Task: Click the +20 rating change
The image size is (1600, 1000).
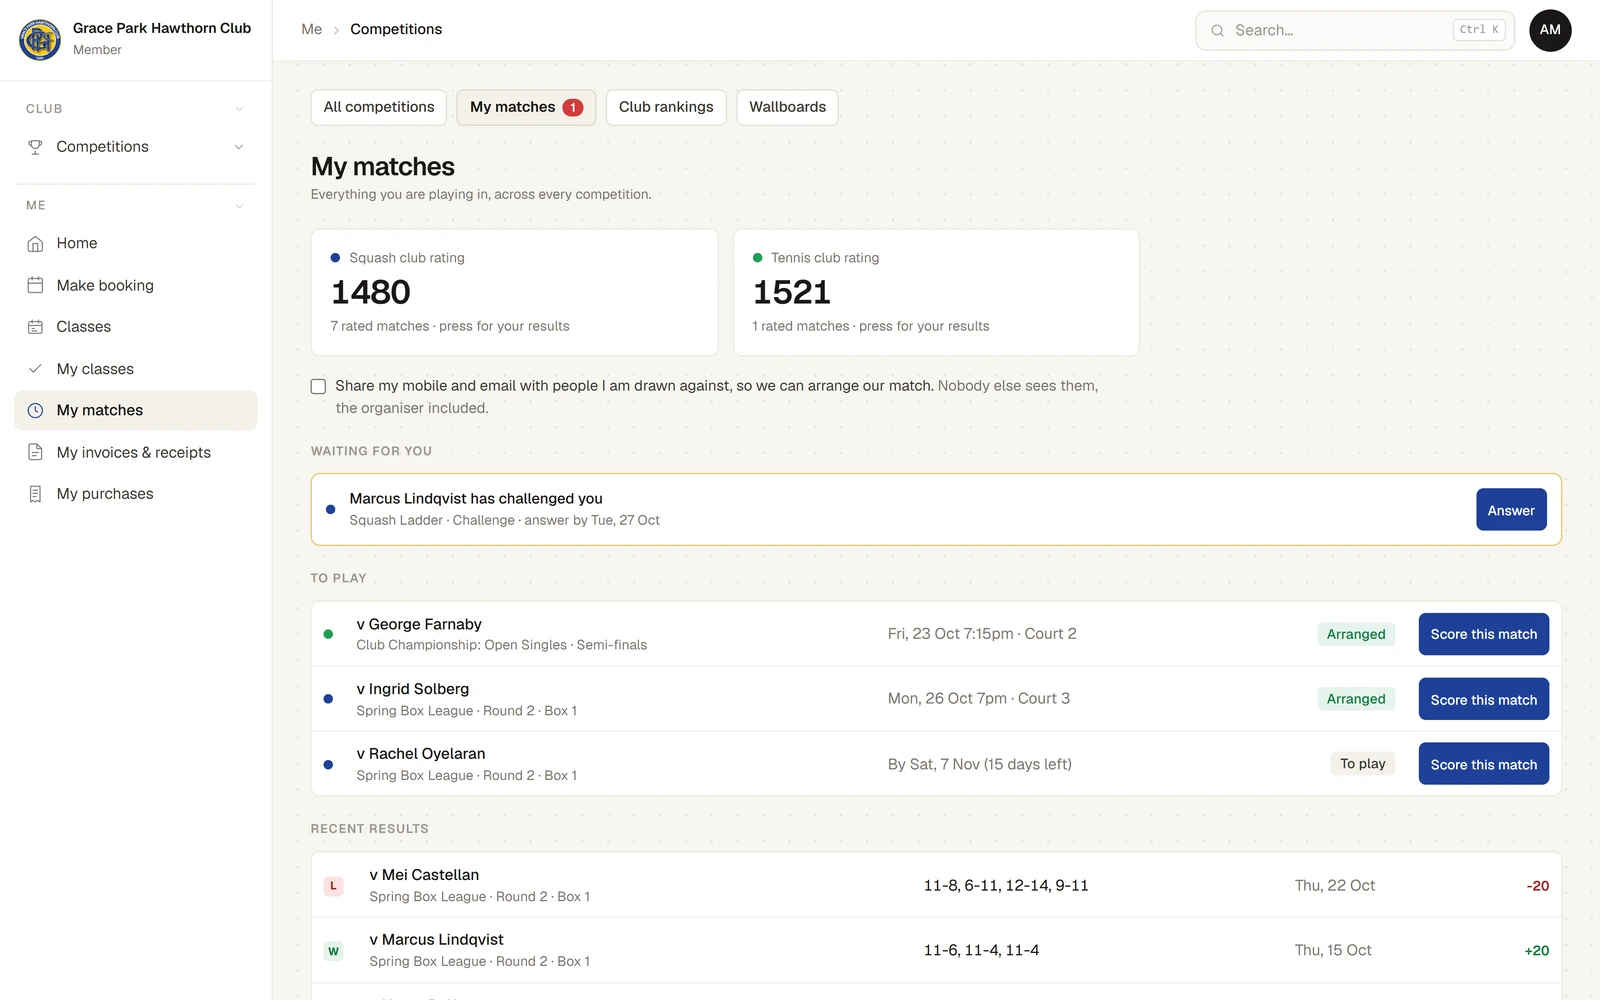Action: coord(1536,951)
